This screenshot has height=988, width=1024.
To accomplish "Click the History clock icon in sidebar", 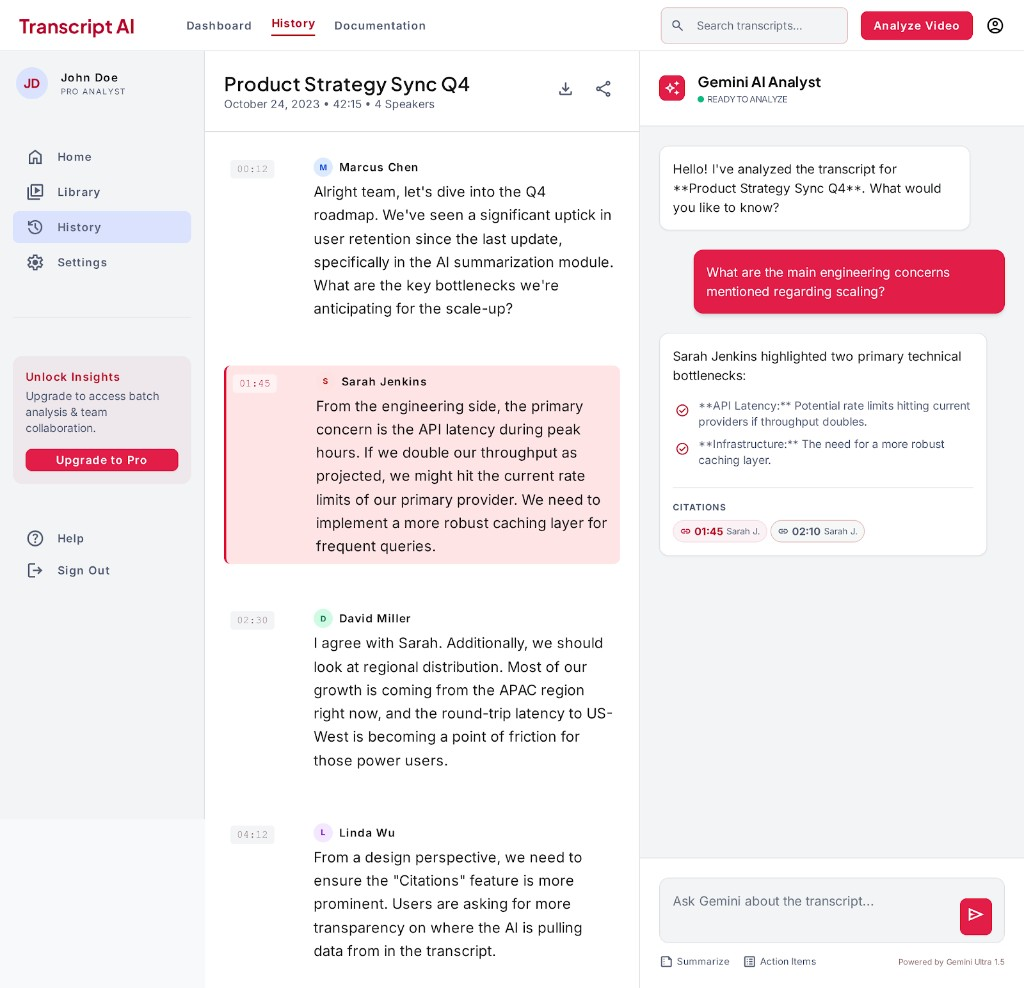I will coord(35,227).
